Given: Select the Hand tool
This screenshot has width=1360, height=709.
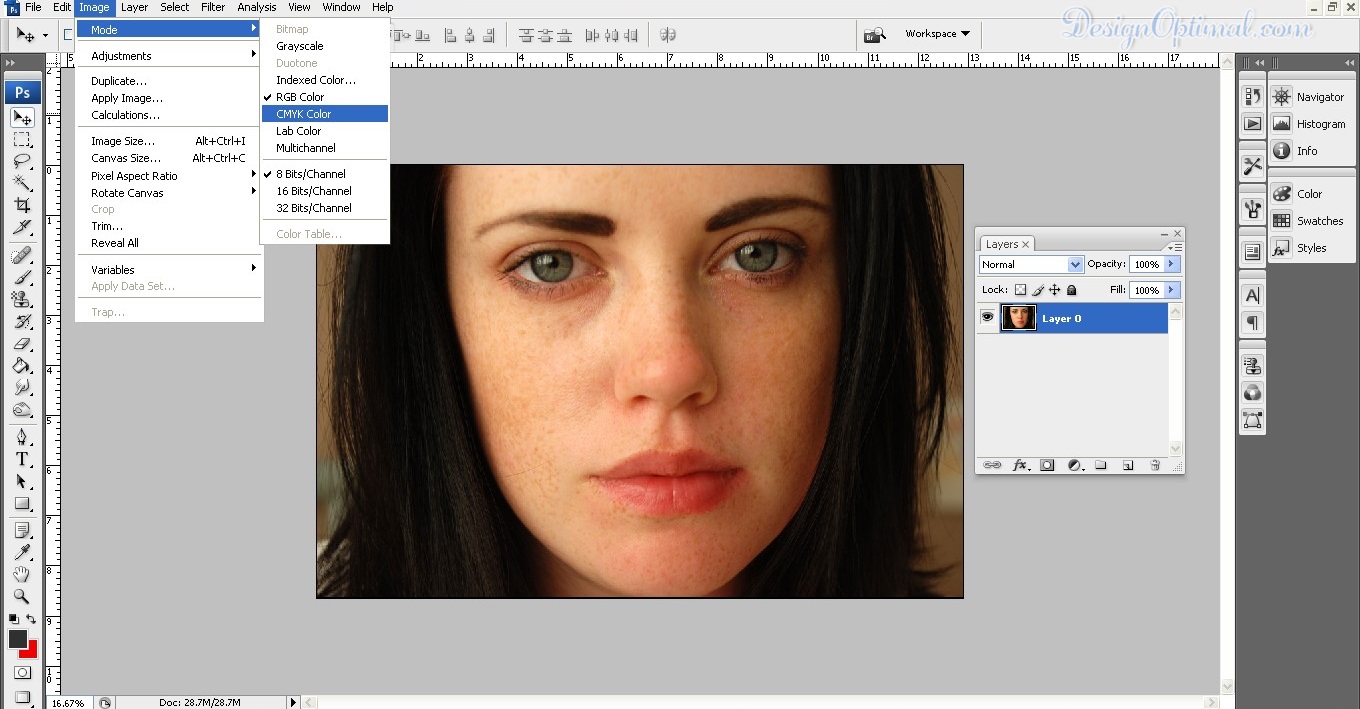Looking at the screenshot, I should [x=23, y=574].
